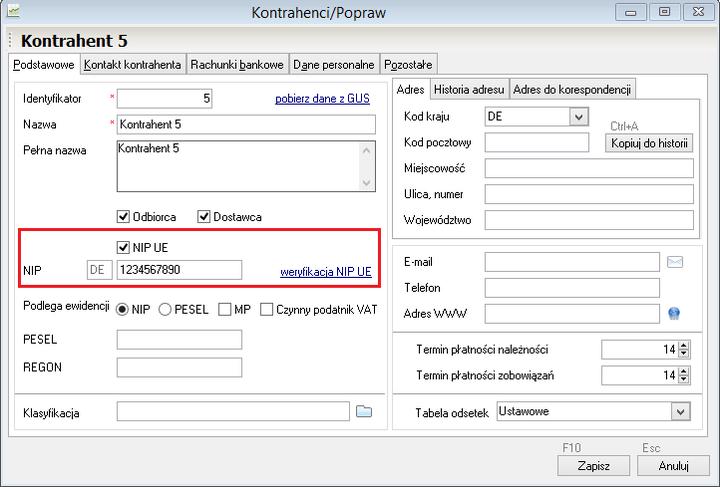Click Kopiuj do historii button

coord(649,143)
